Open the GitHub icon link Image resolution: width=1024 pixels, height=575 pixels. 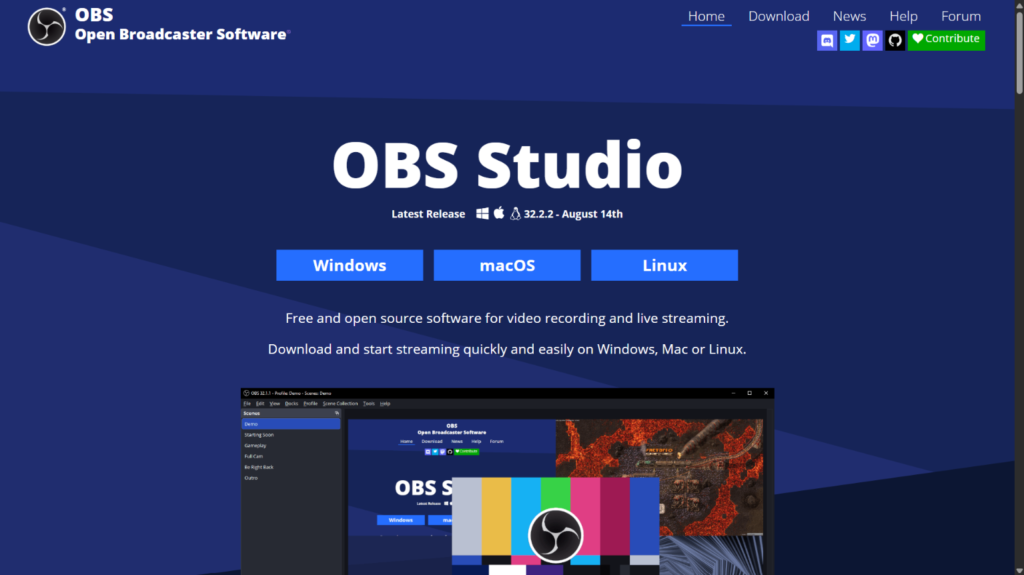(895, 40)
